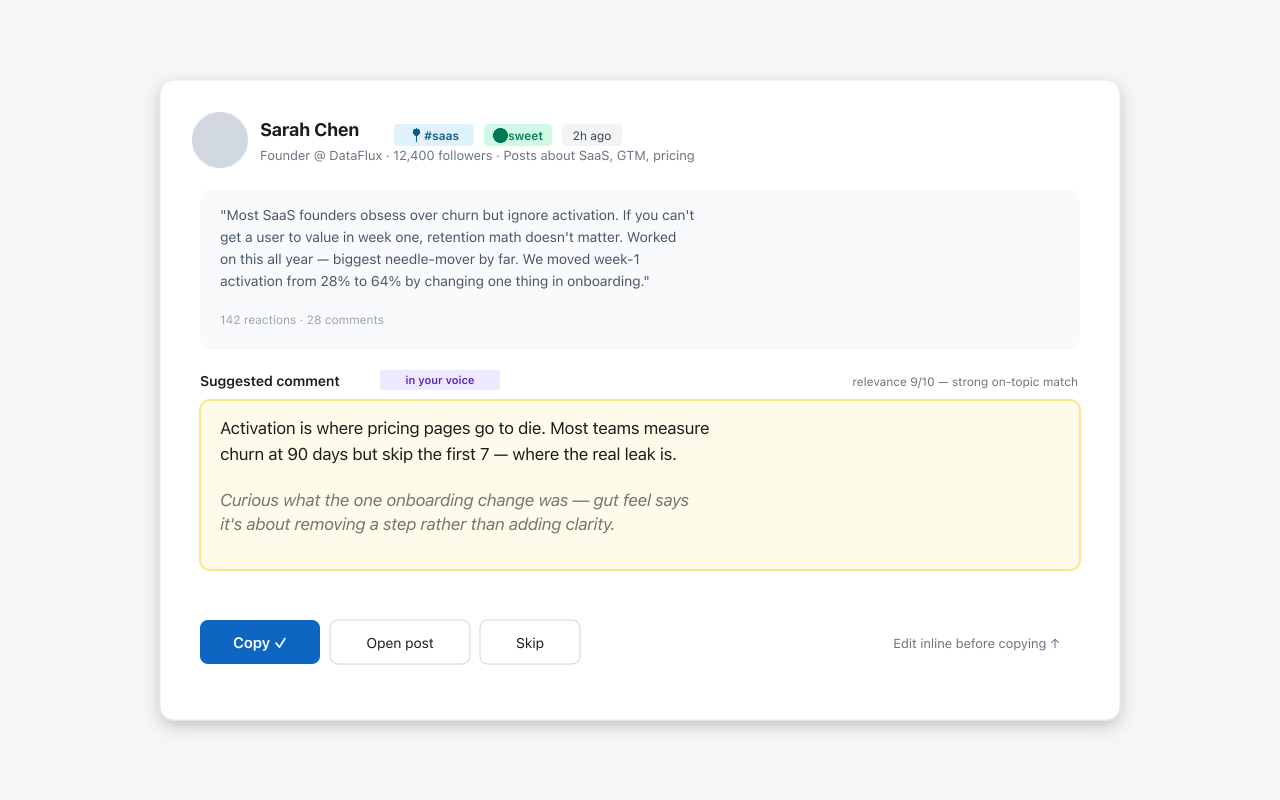Click inside the yellow suggested comment box
The width and height of the screenshot is (1280, 800).
click(x=640, y=485)
